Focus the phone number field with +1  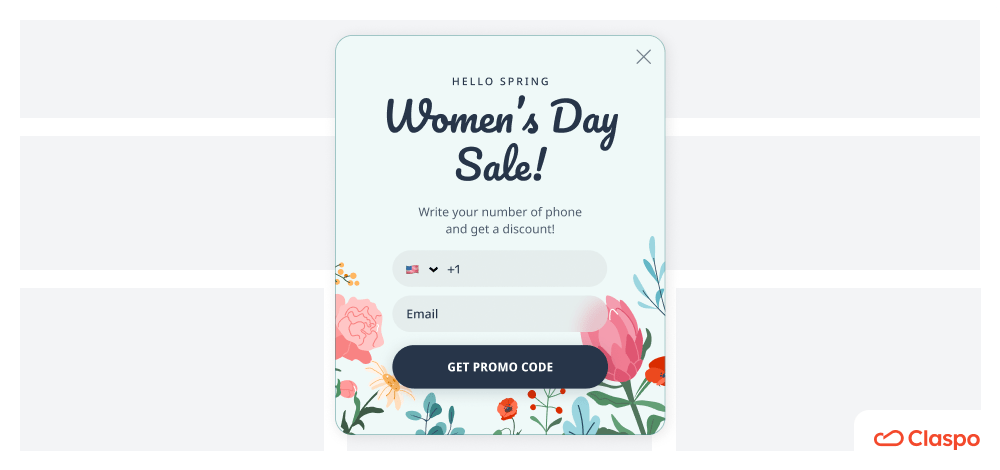(499, 268)
